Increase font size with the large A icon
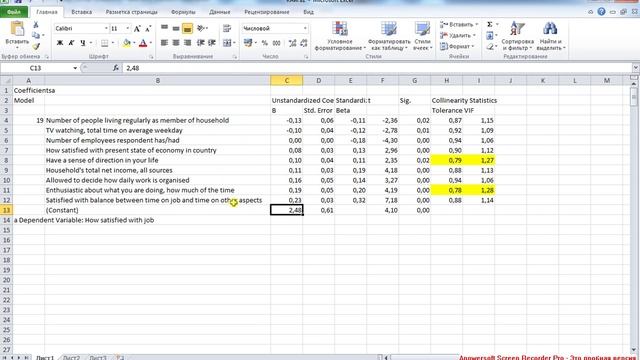The height and width of the screenshot is (360, 640). pos(137,29)
